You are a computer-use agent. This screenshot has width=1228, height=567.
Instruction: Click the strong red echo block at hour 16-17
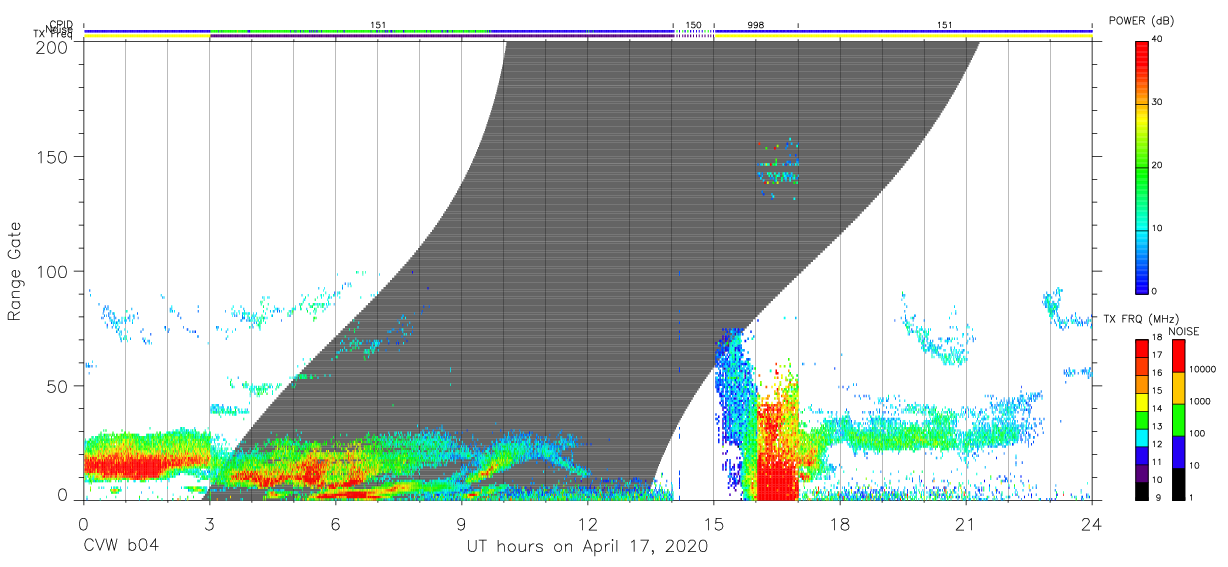point(777,450)
